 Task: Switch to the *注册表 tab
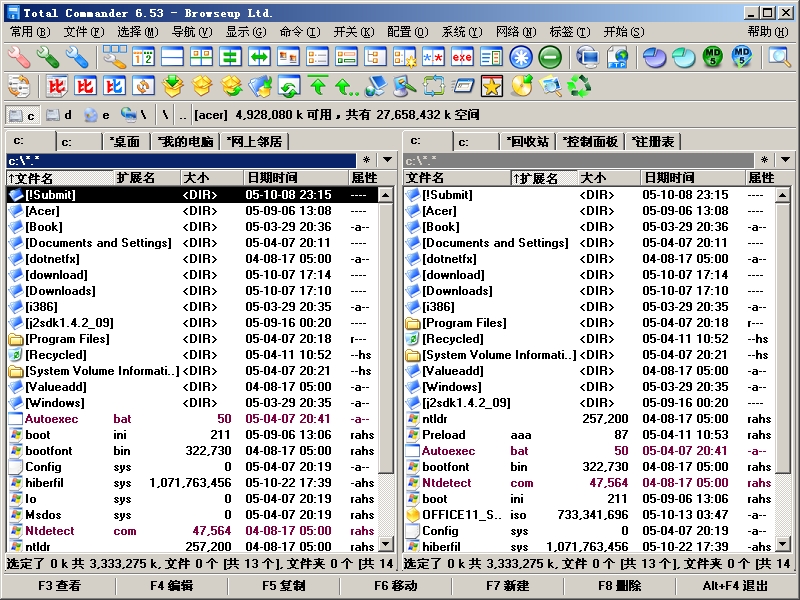(x=653, y=141)
